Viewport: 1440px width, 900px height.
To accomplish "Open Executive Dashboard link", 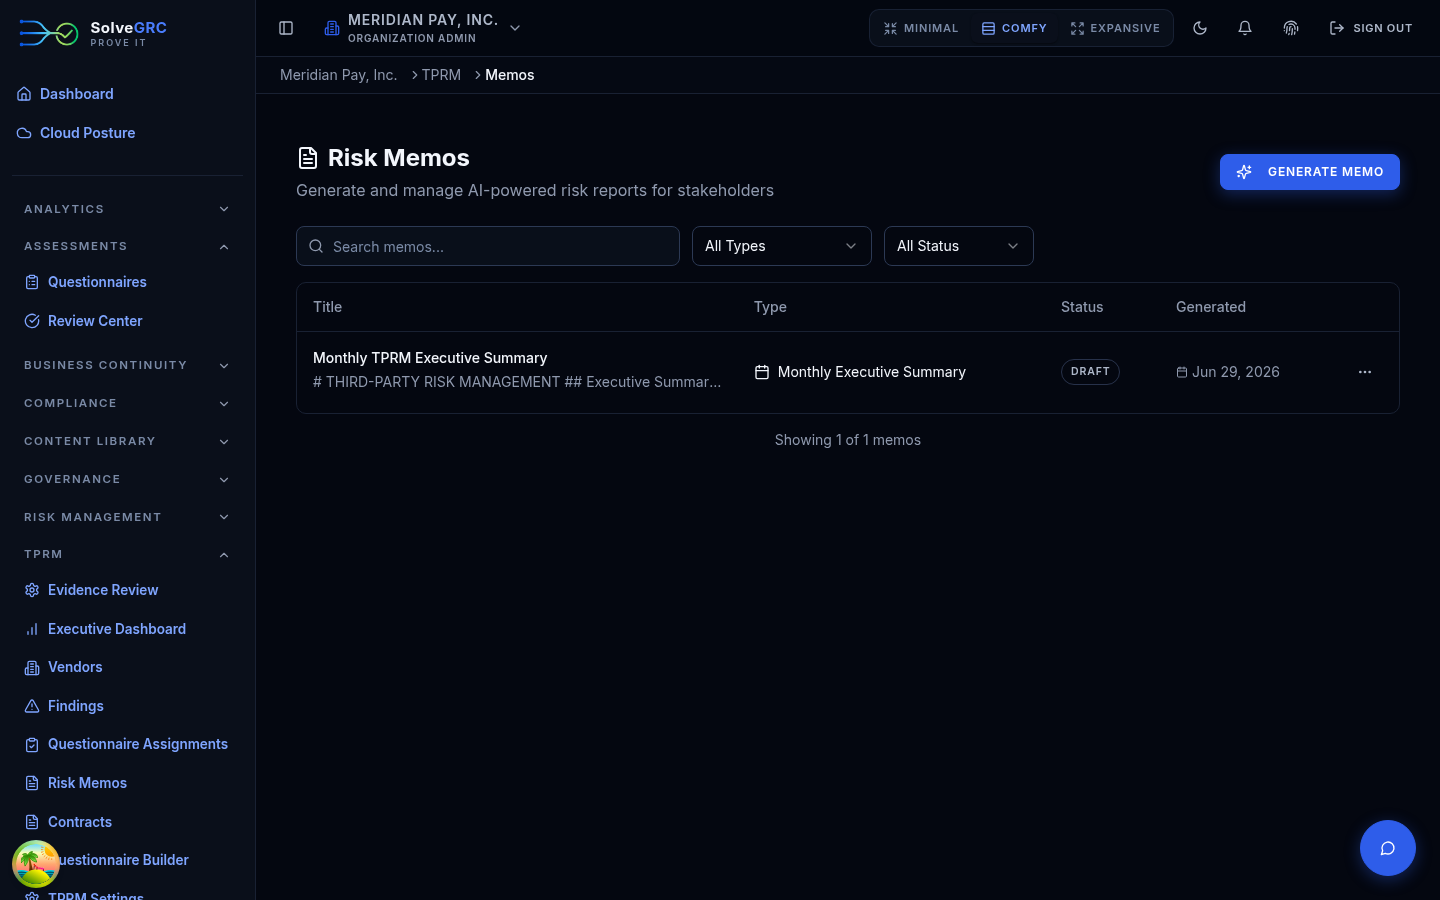I will coord(117,629).
